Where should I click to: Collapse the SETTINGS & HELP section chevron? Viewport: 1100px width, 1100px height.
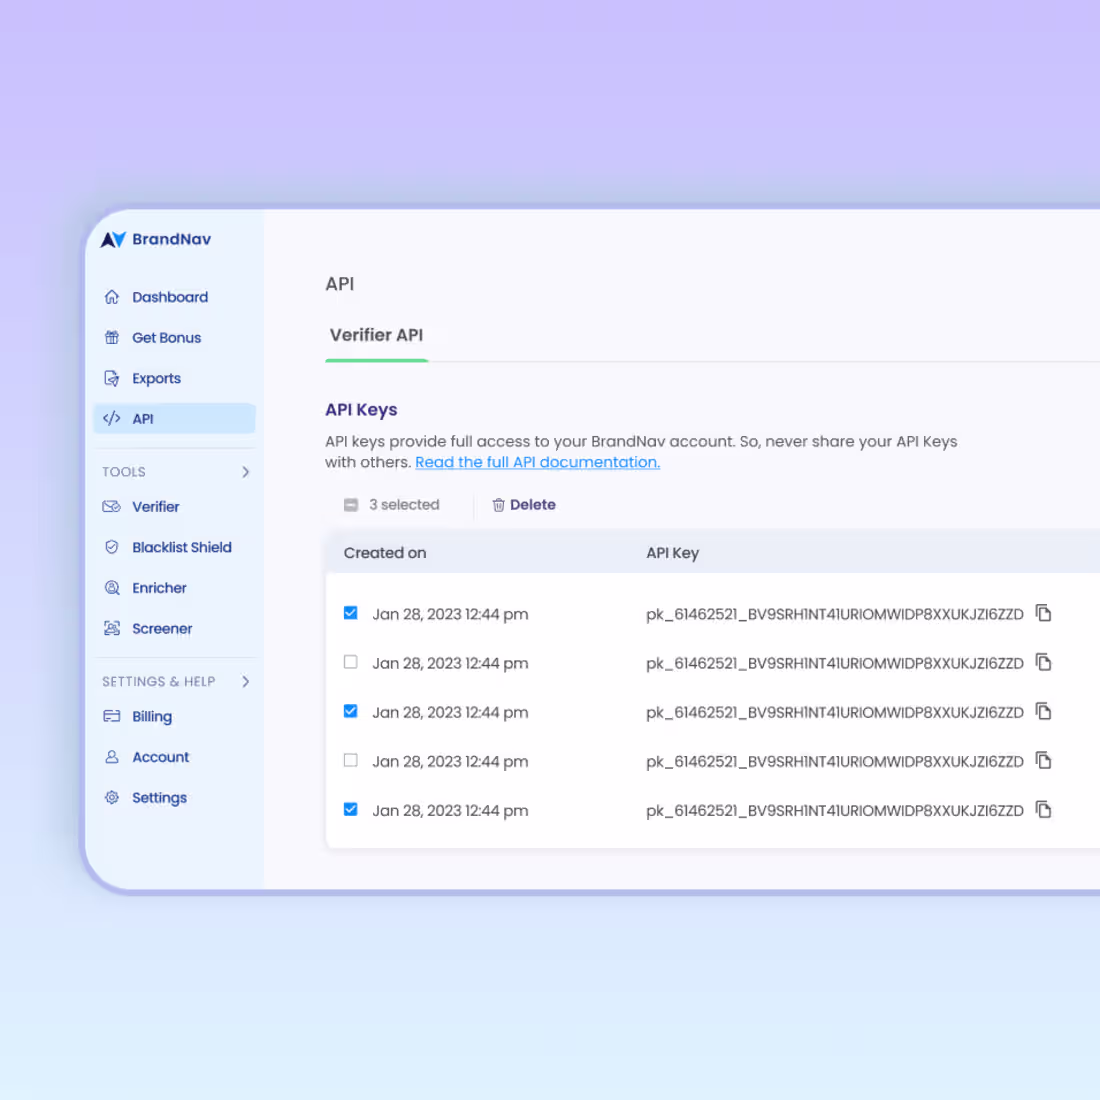[246, 682]
